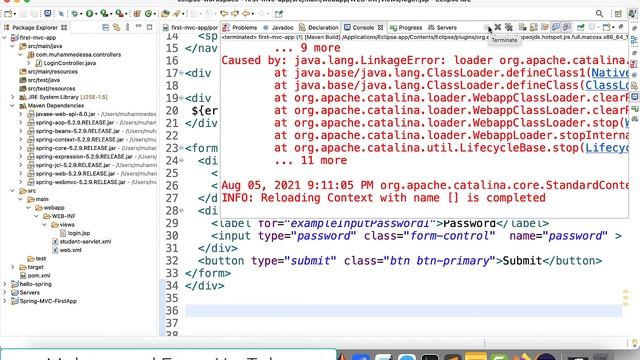640x360 pixels.
Task: Click the Coverage run icon
Action: coord(104,14)
